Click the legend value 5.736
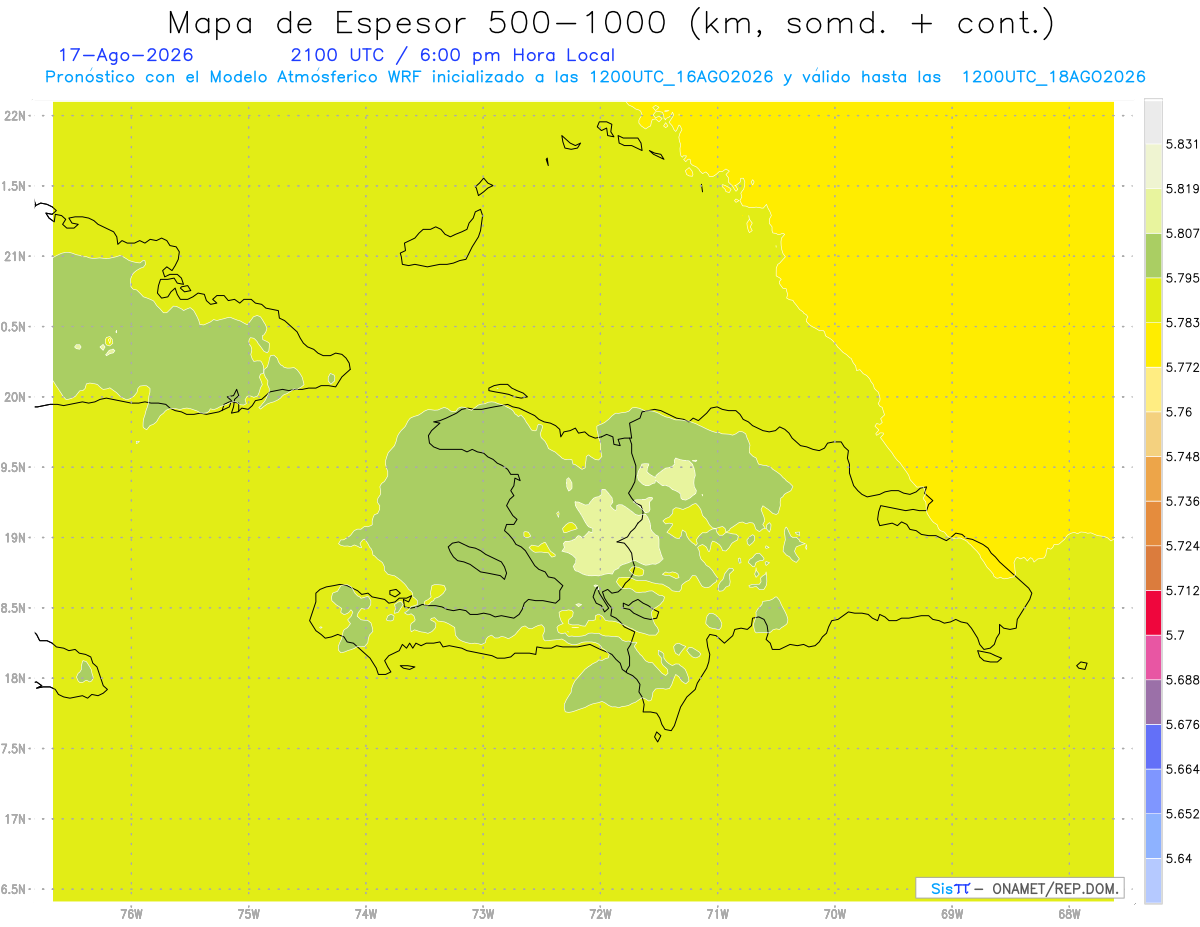This screenshot has width=1200, height=927. coord(1182,501)
